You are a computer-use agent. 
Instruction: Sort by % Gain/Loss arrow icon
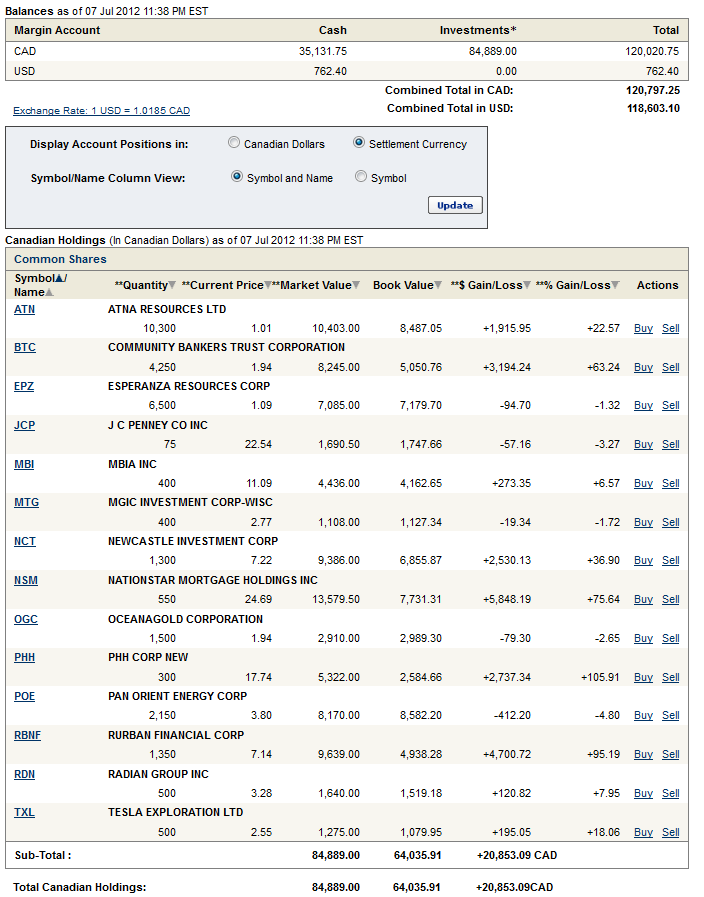(x=615, y=286)
